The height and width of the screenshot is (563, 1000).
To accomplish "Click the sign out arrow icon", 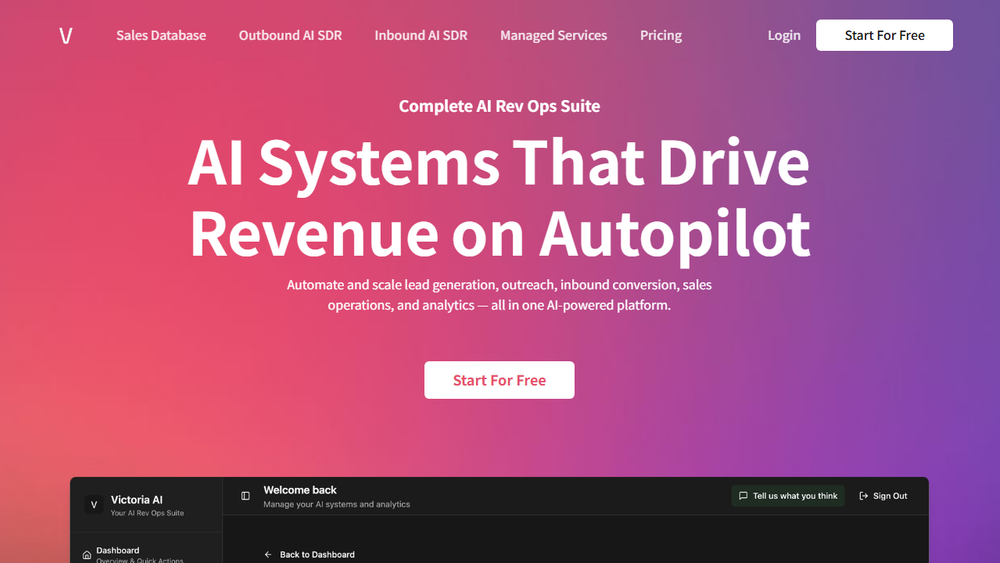I will click(864, 495).
